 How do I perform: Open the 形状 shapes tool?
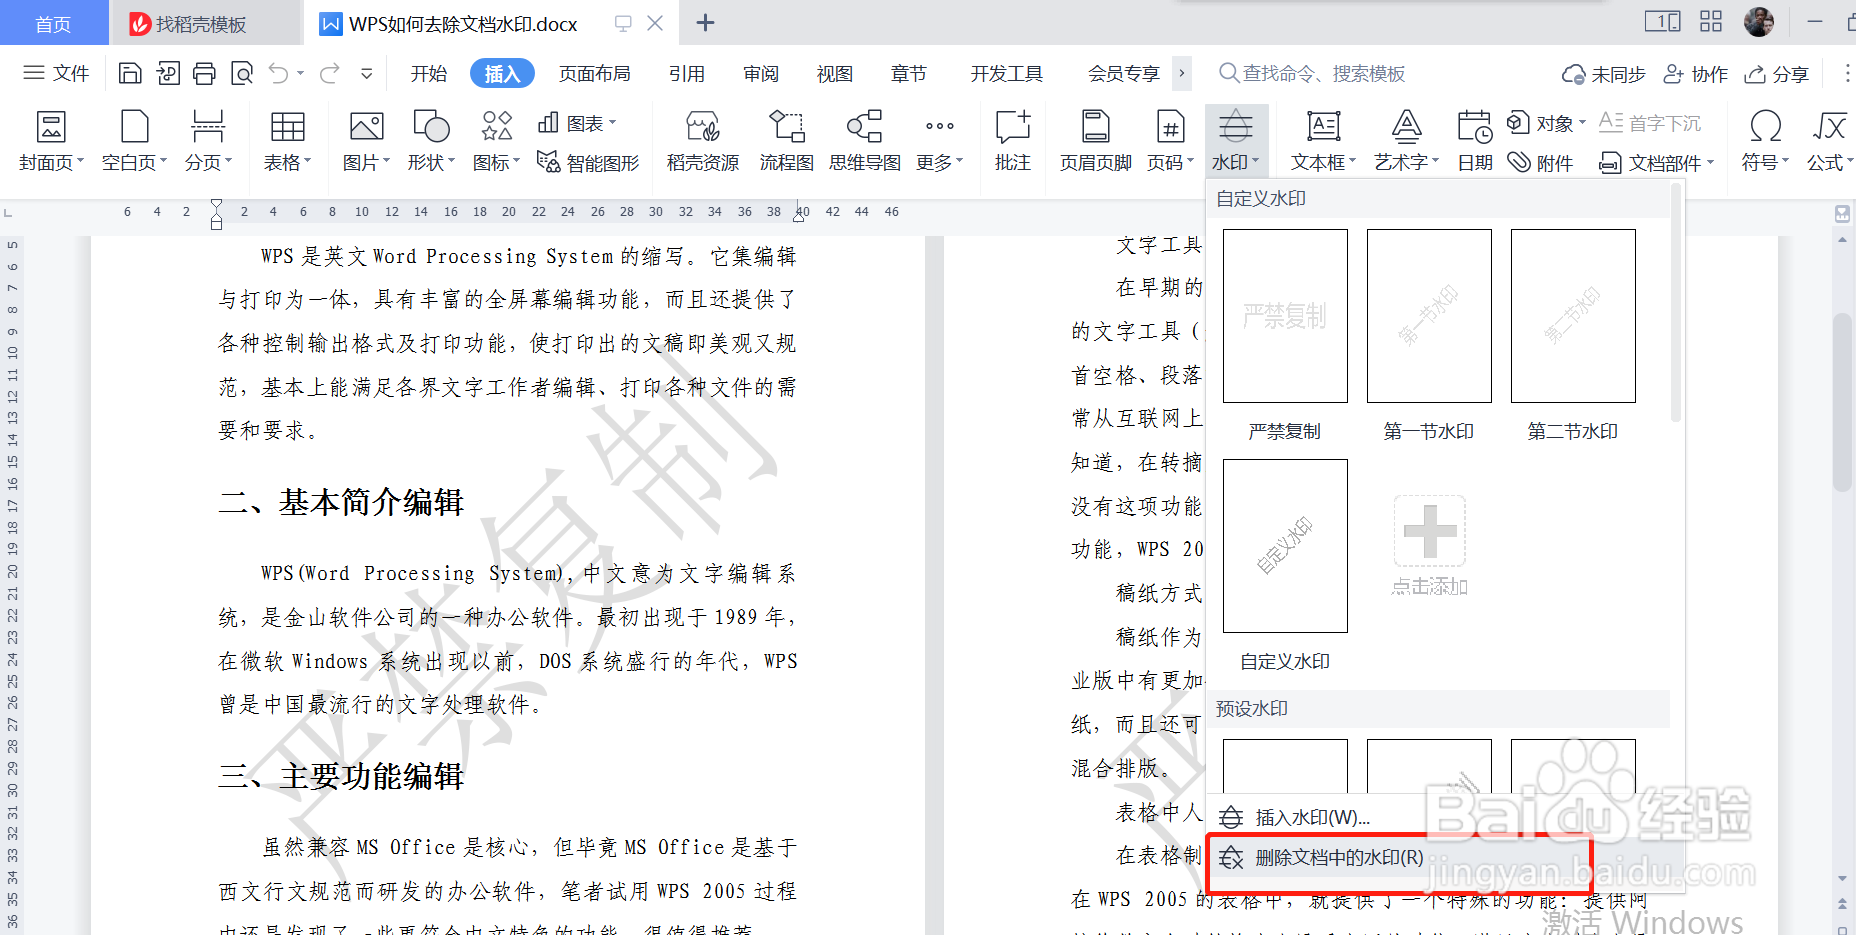[431, 141]
